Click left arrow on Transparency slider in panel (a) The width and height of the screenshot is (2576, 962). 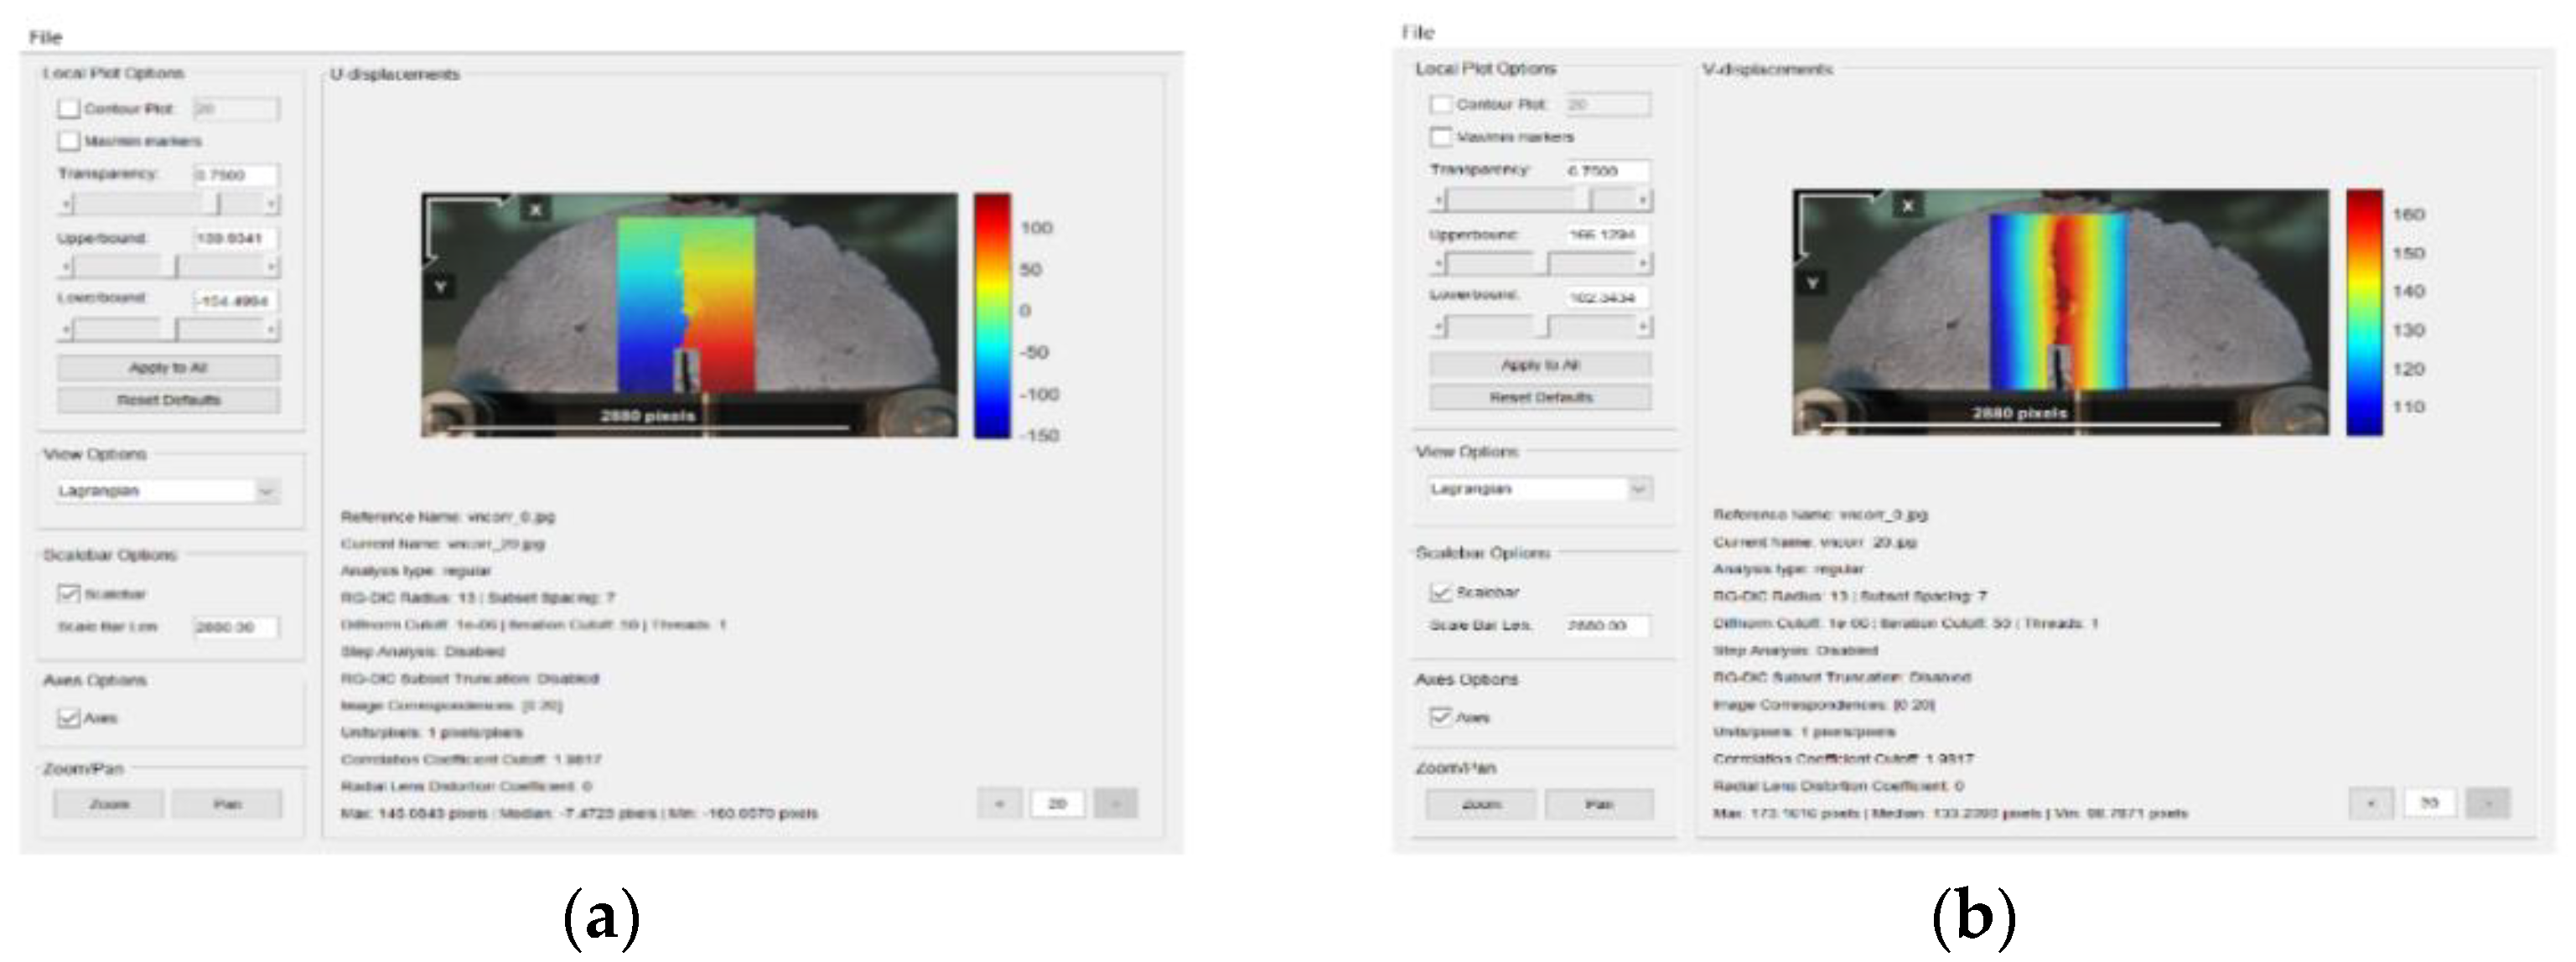pyautogui.click(x=66, y=204)
